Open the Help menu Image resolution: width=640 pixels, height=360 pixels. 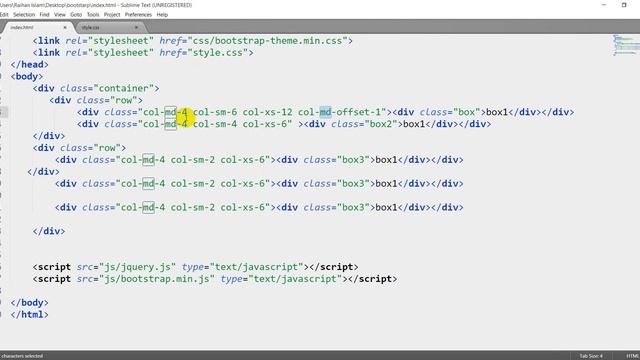(x=162, y=15)
